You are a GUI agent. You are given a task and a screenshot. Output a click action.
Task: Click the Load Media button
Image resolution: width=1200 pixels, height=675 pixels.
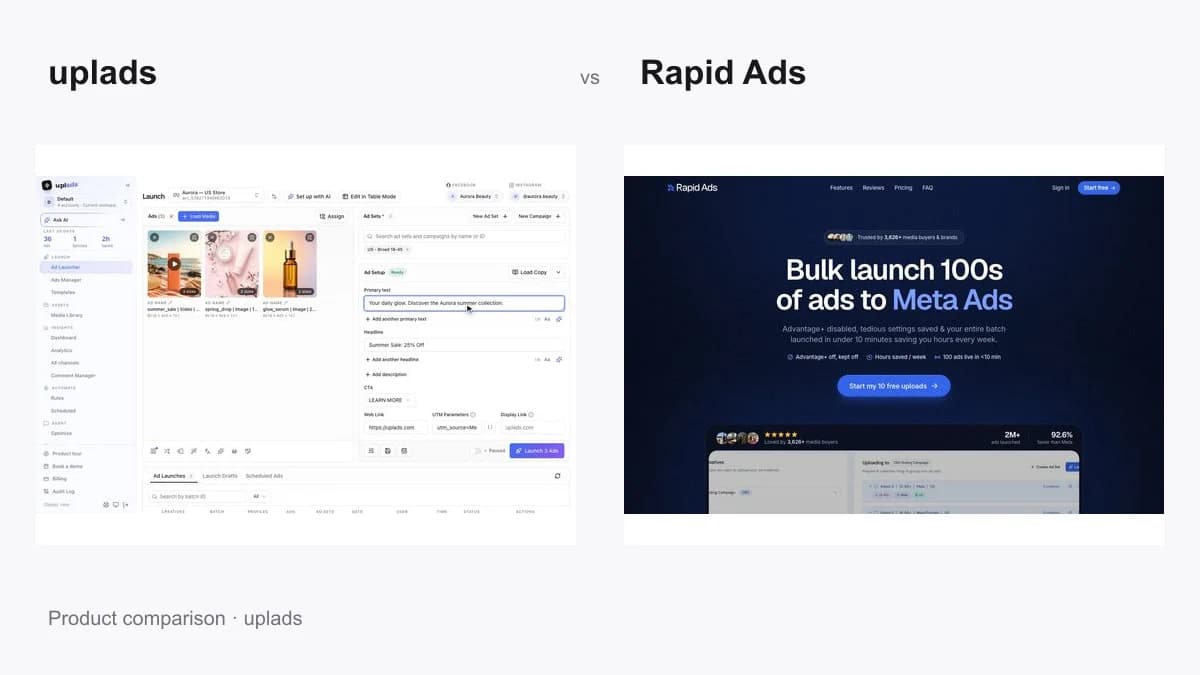199,216
